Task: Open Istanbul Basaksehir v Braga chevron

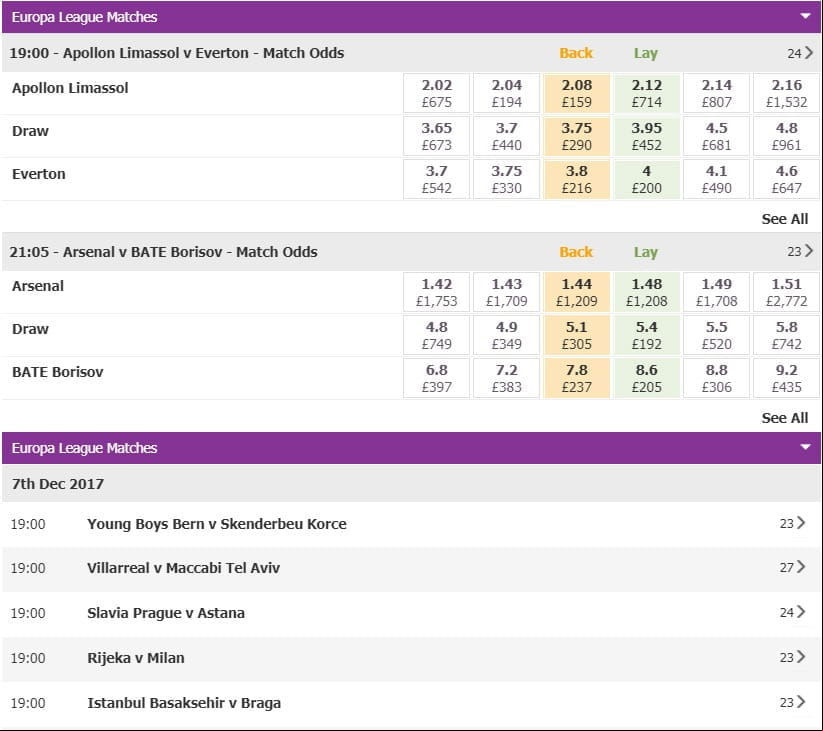Action: 801,702
